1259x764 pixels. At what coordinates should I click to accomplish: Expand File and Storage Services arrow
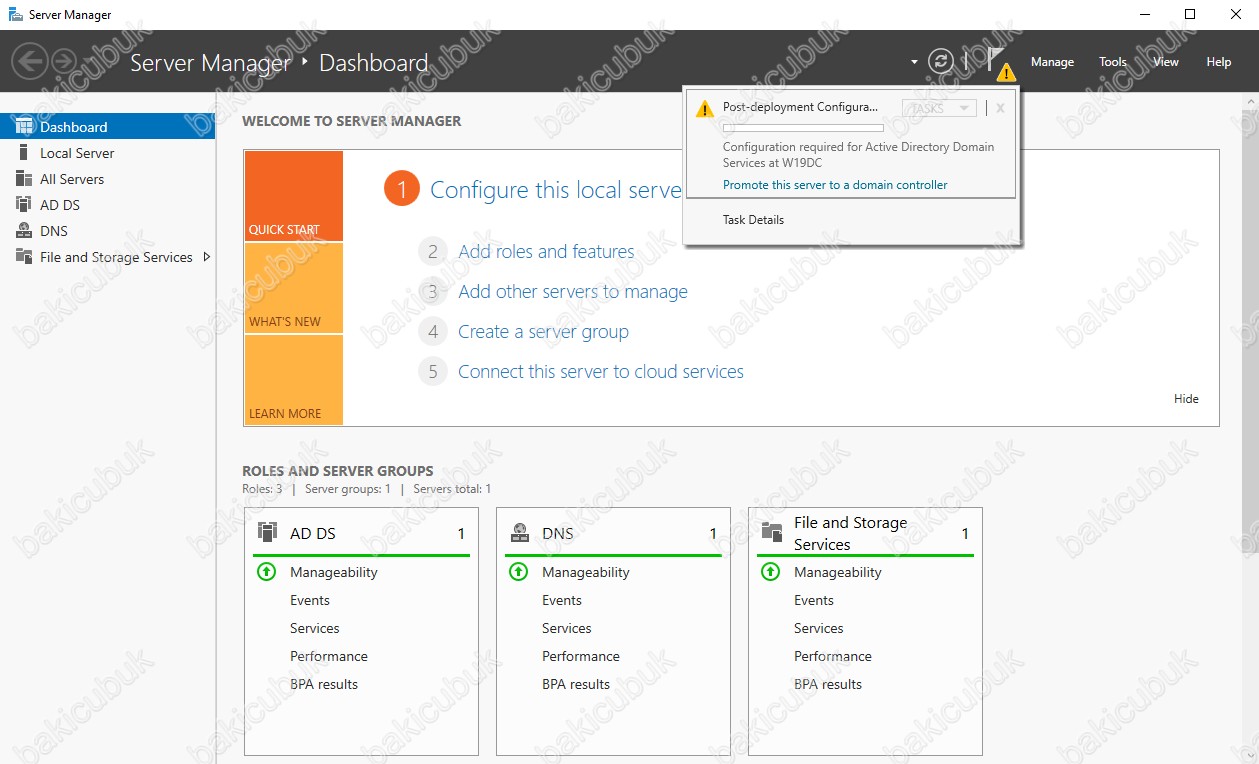pos(207,257)
